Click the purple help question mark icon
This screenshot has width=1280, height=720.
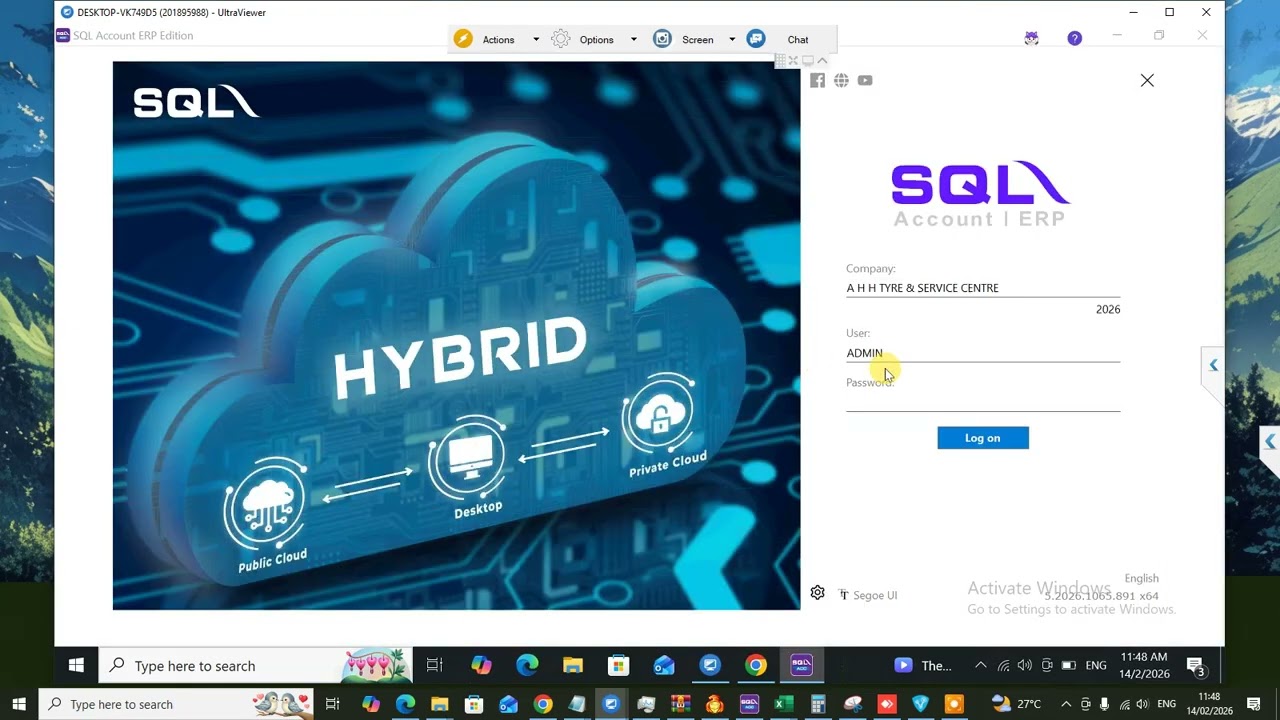(x=1074, y=38)
